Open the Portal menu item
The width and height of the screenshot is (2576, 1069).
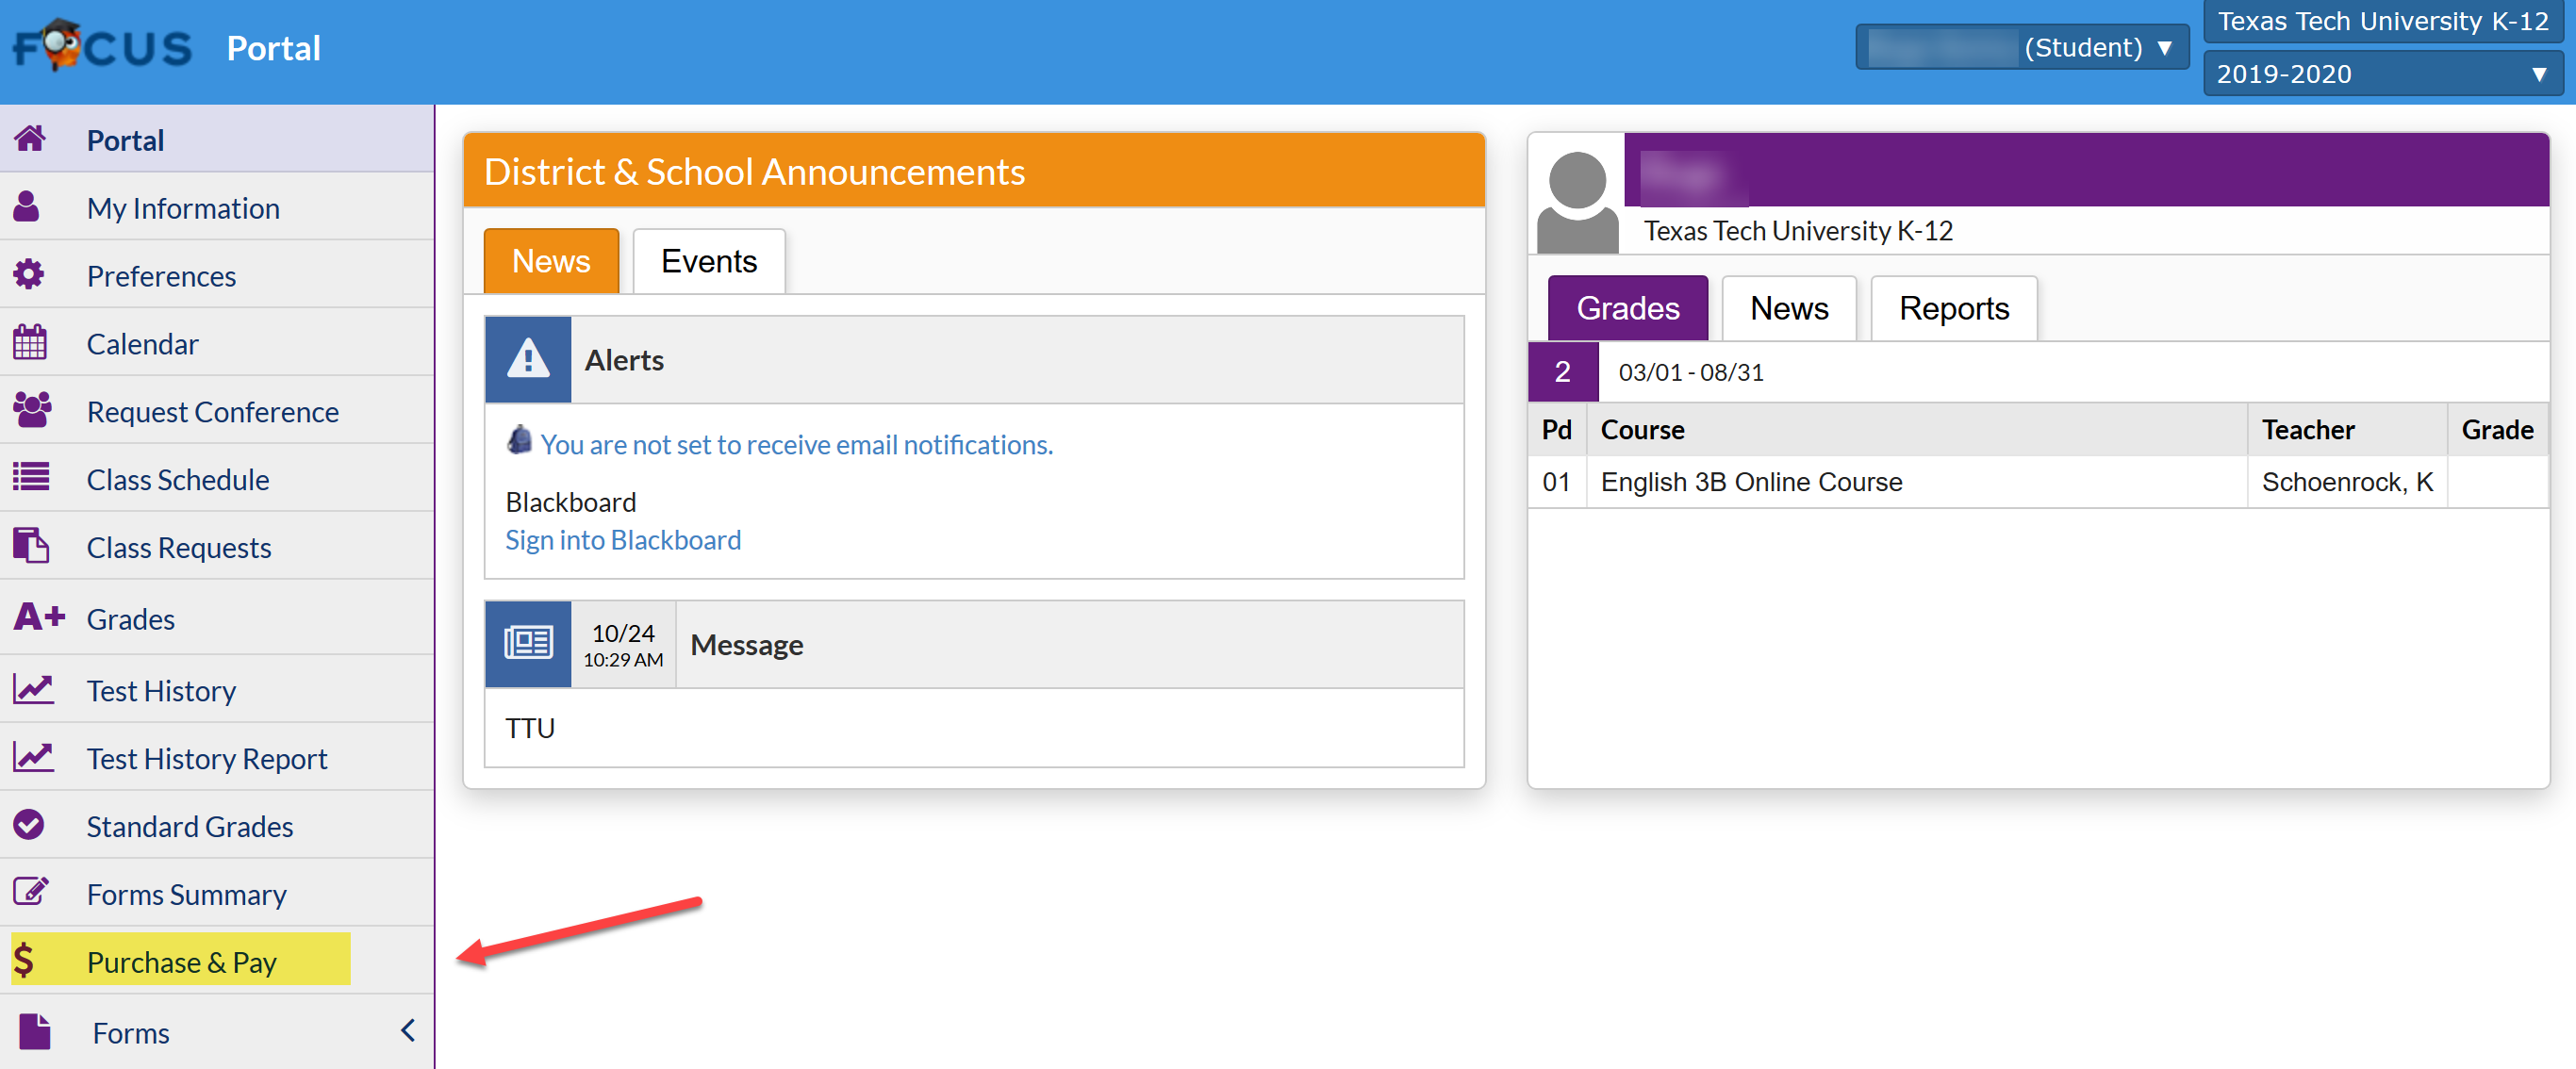[x=217, y=139]
